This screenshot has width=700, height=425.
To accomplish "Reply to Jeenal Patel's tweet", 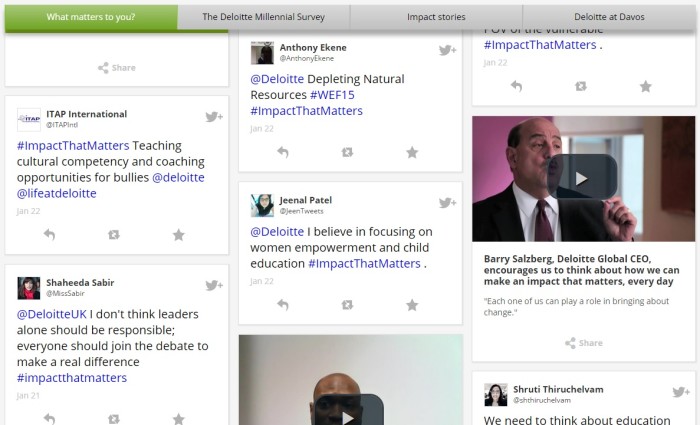I will pyautogui.click(x=283, y=305).
